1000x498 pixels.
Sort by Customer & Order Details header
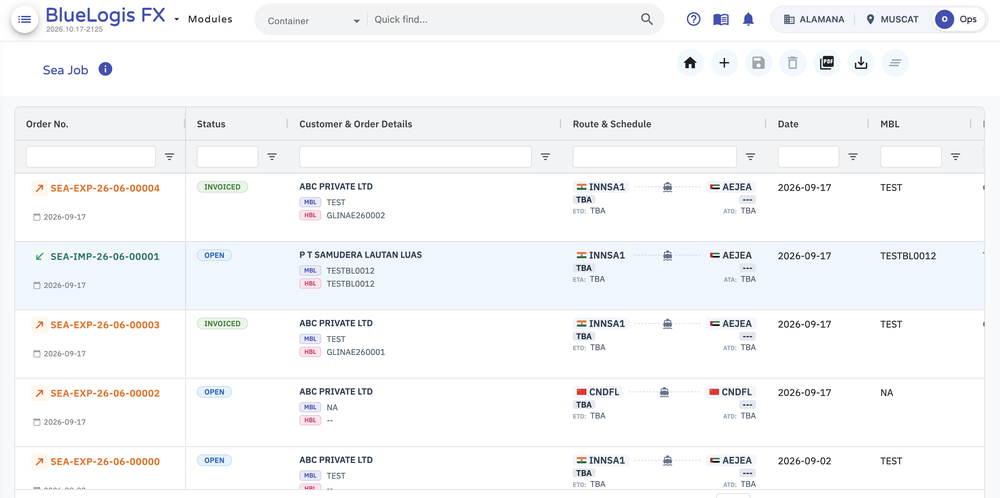pyautogui.click(x=356, y=124)
